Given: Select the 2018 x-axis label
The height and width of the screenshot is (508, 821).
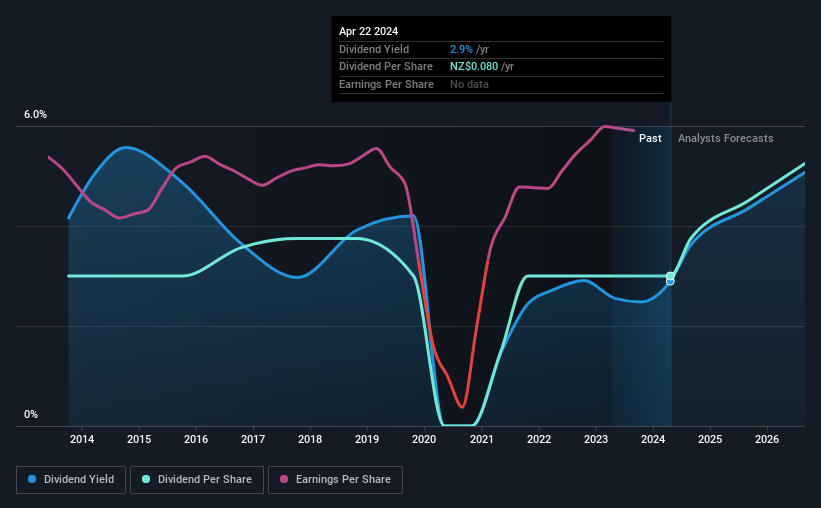Looking at the screenshot, I should 310,439.
